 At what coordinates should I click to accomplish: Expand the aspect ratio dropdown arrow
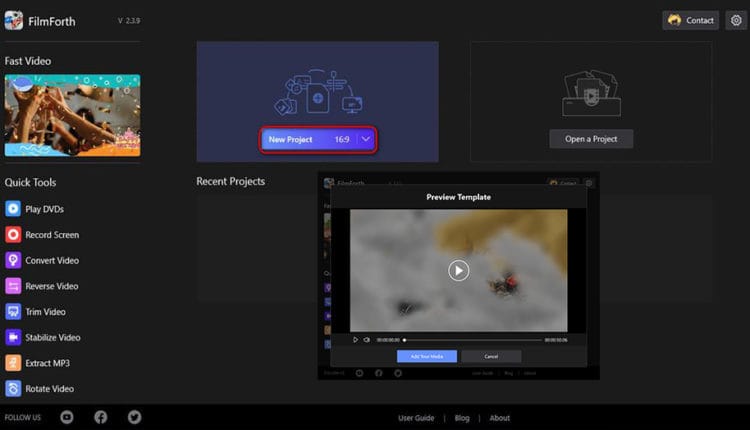tap(366, 139)
